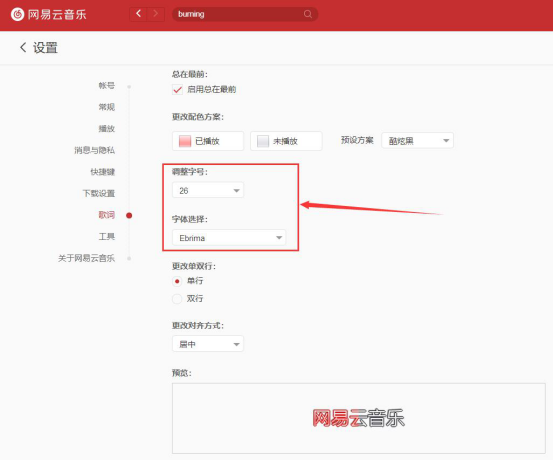Pick the red 已播放 color swatch

click(185, 141)
